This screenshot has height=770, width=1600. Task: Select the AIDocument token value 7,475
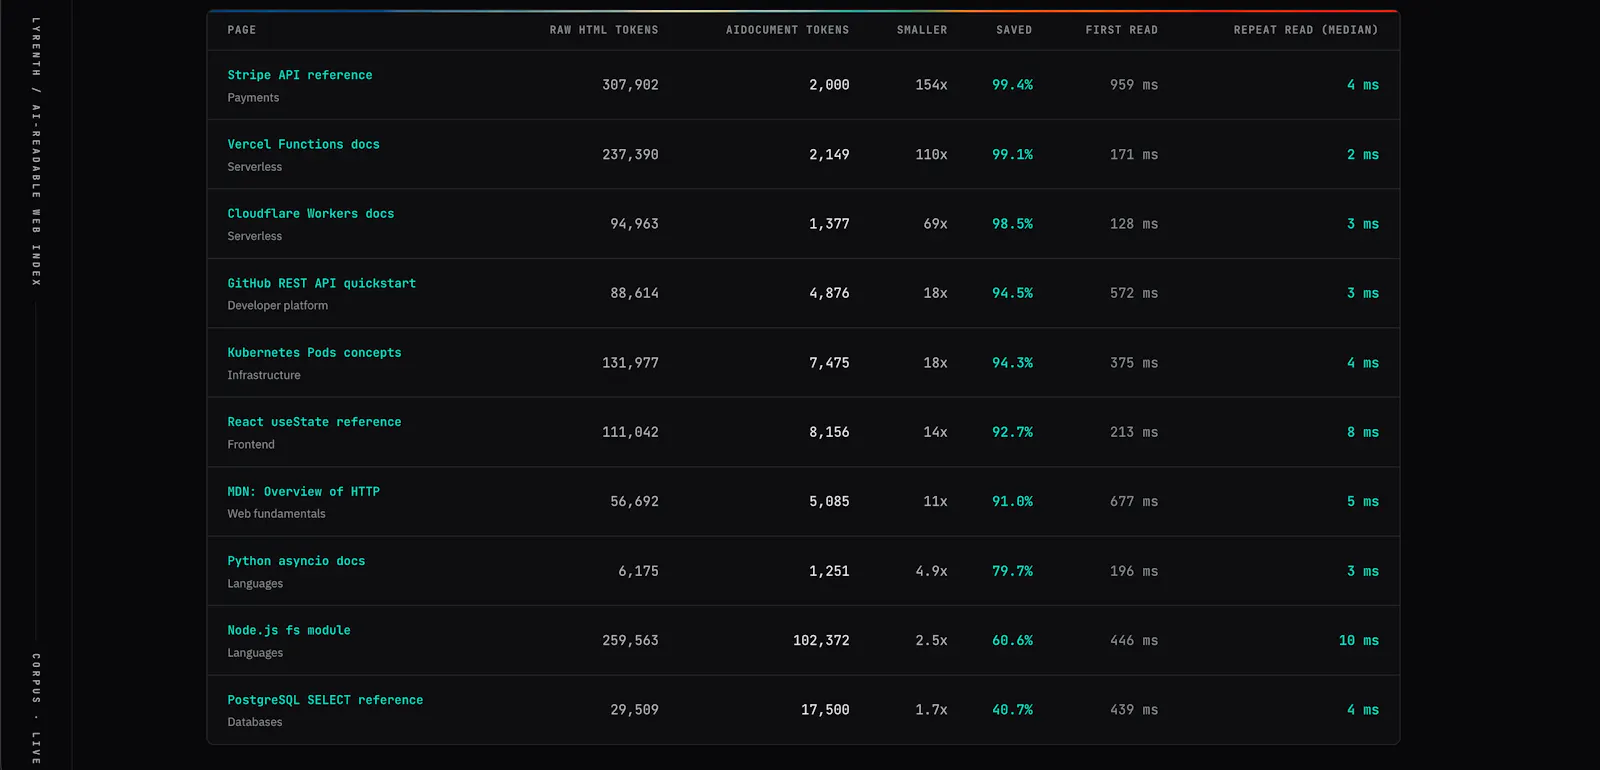[829, 363]
